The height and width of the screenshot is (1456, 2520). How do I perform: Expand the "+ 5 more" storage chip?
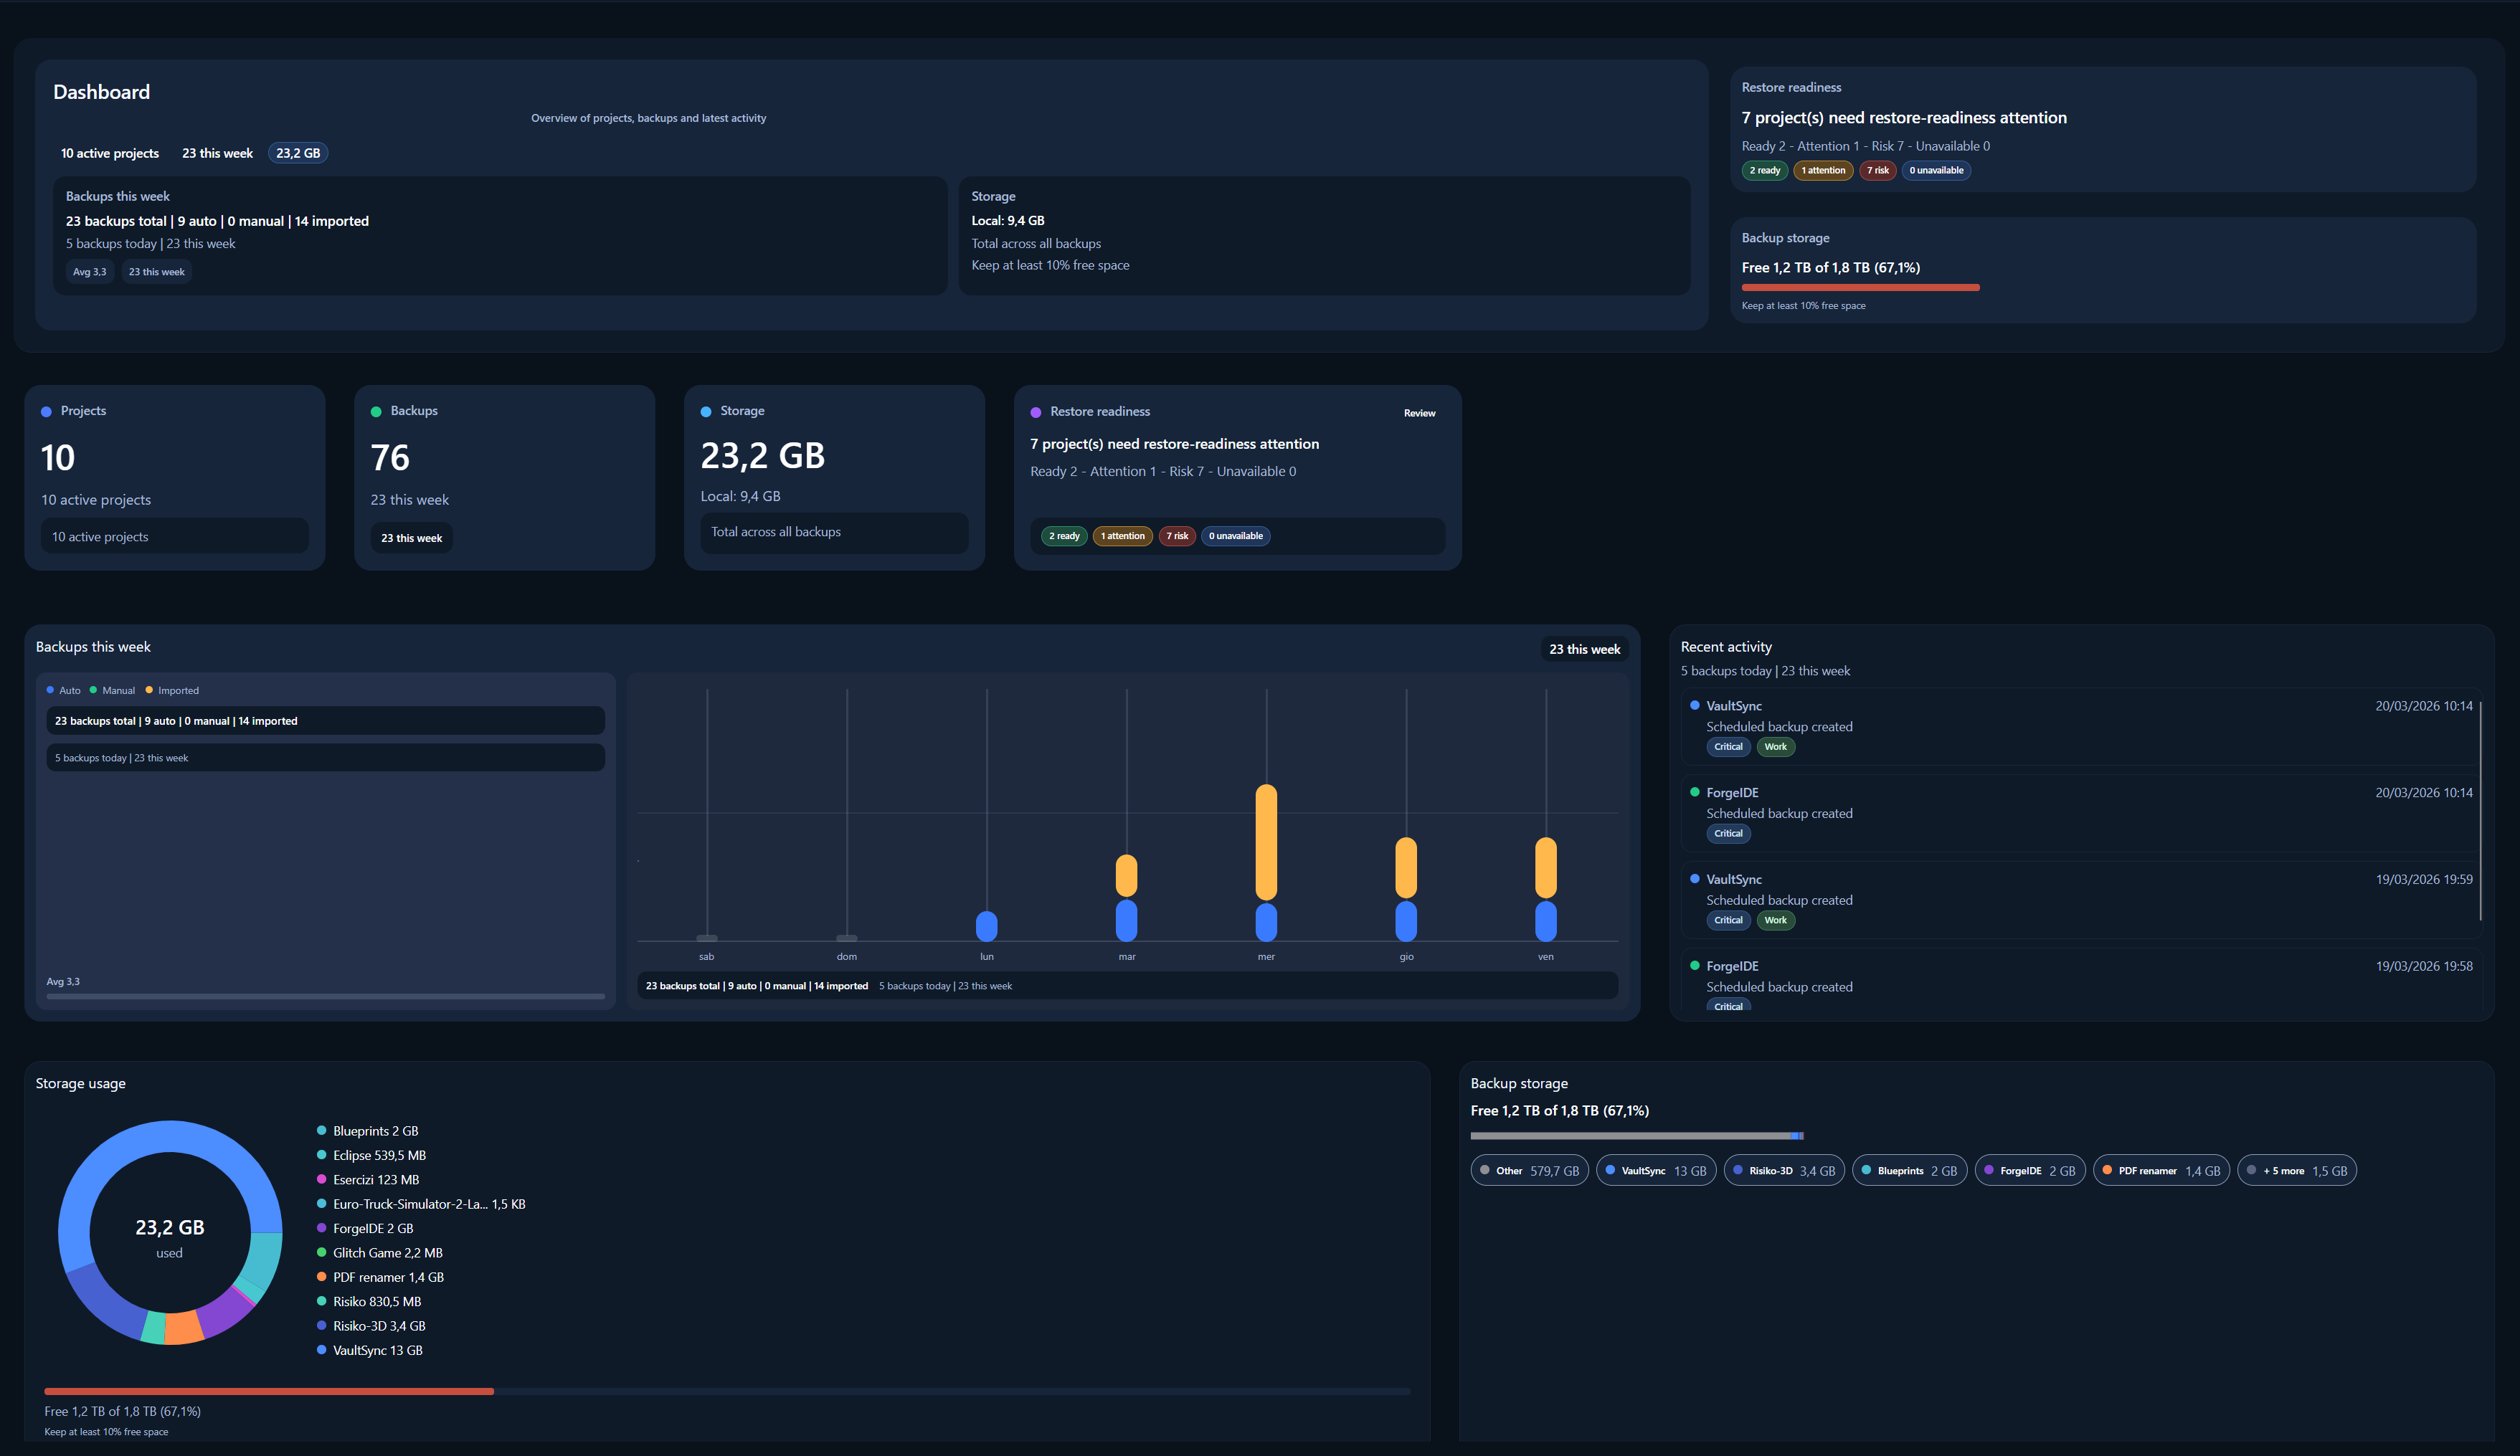pyautogui.click(x=2296, y=1170)
